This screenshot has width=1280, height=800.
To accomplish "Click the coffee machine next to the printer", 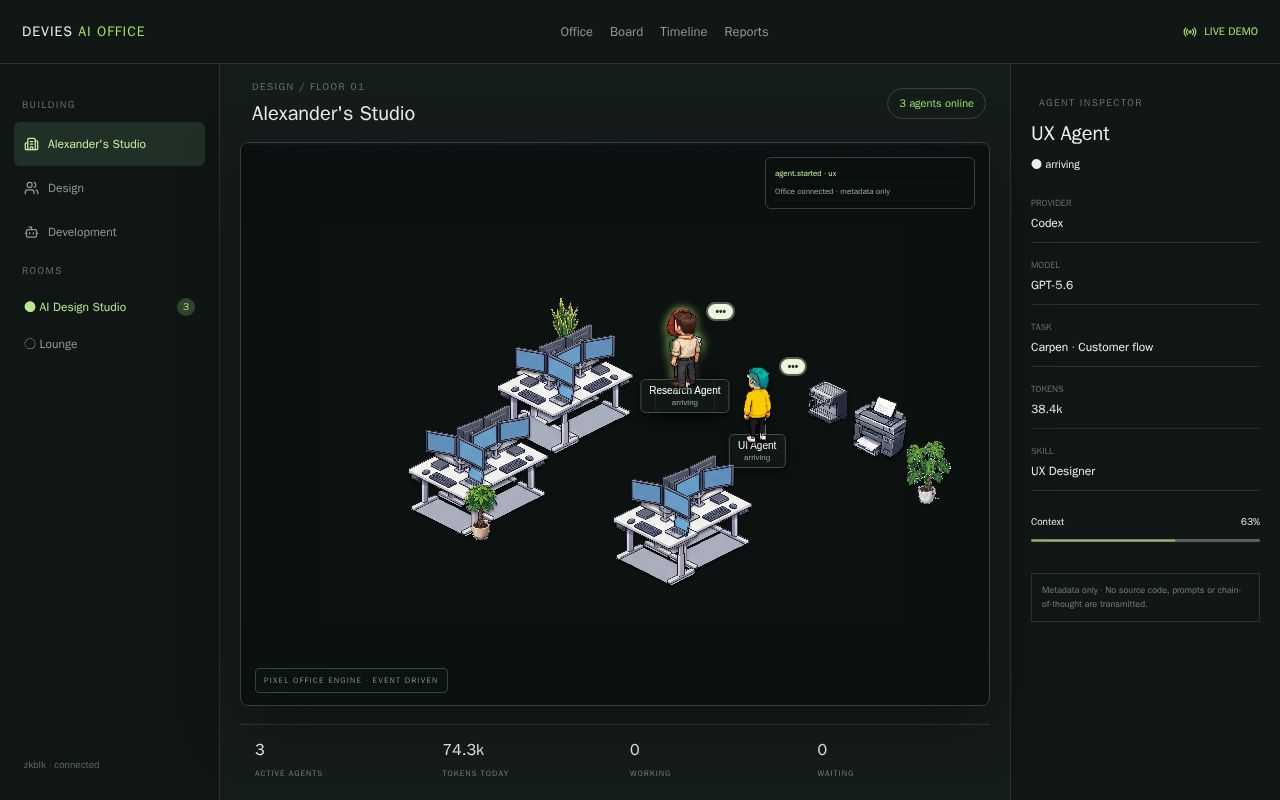I will 828,402.
